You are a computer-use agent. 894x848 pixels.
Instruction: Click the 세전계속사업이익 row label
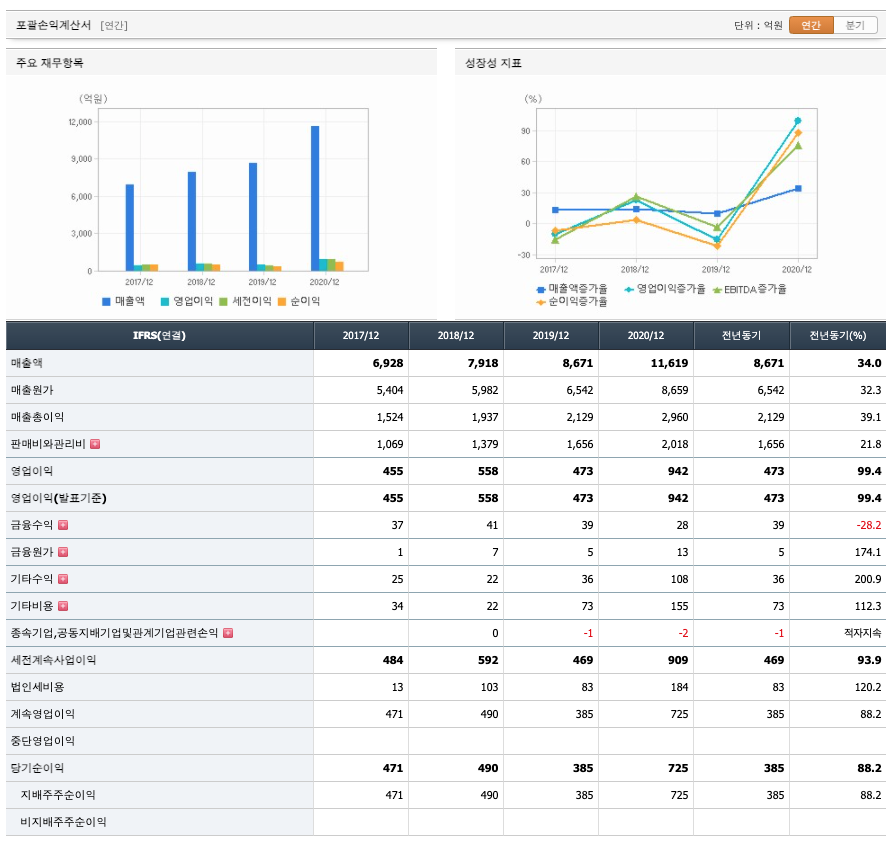(54, 660)
